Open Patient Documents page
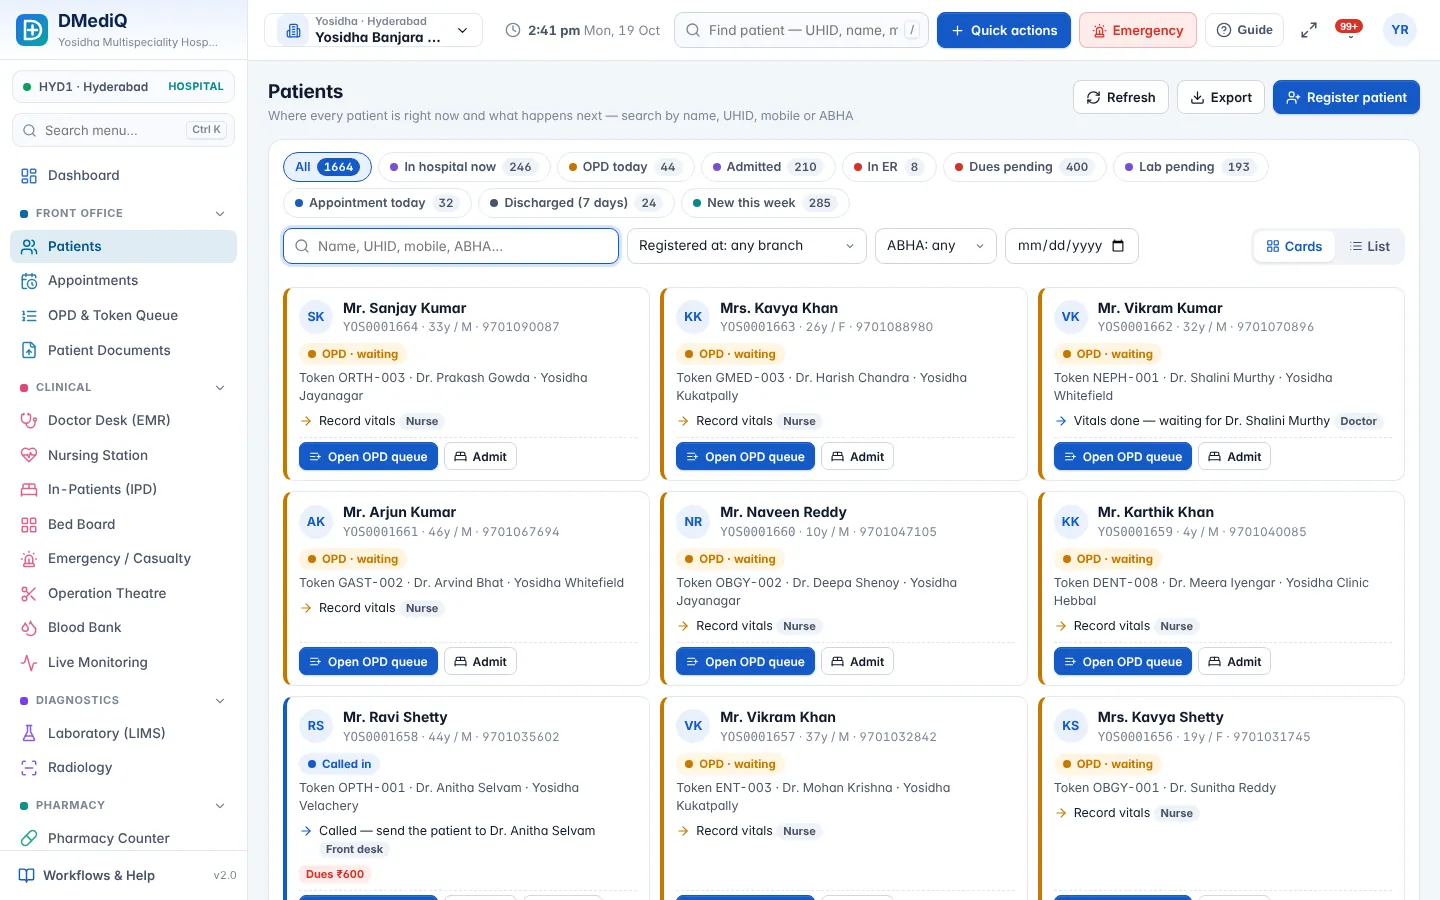This screenshot has width=1440, height=900. coord(123,350)
